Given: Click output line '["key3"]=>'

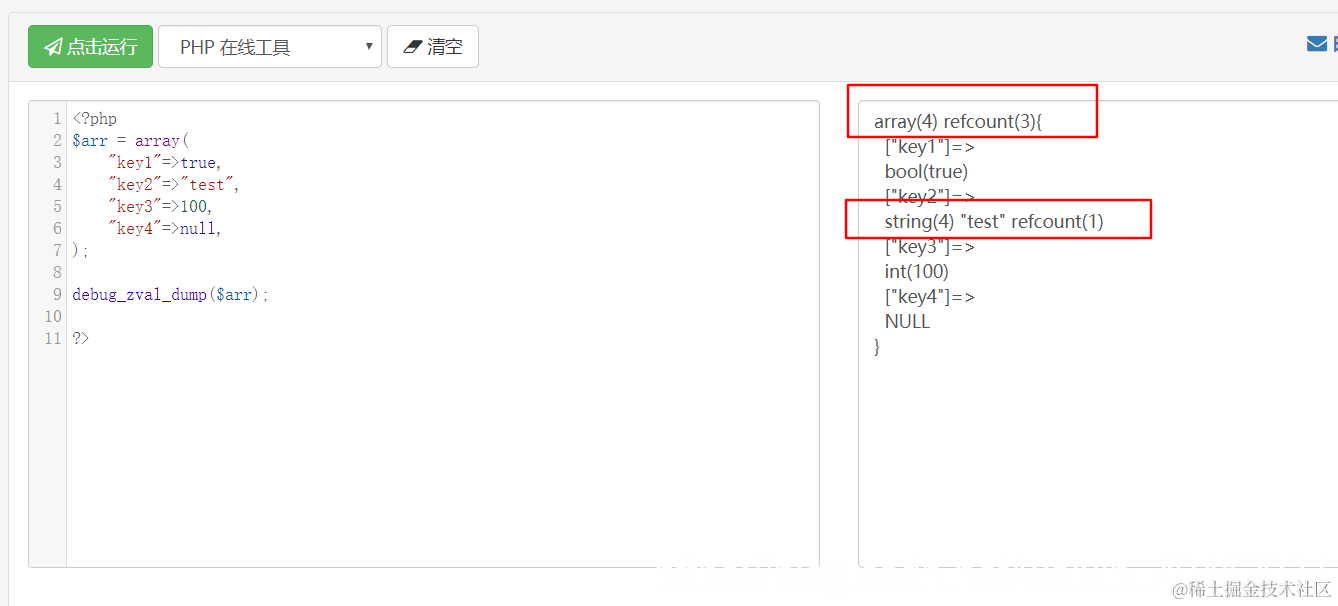Looking at the screenshot, I should (929, 247).
